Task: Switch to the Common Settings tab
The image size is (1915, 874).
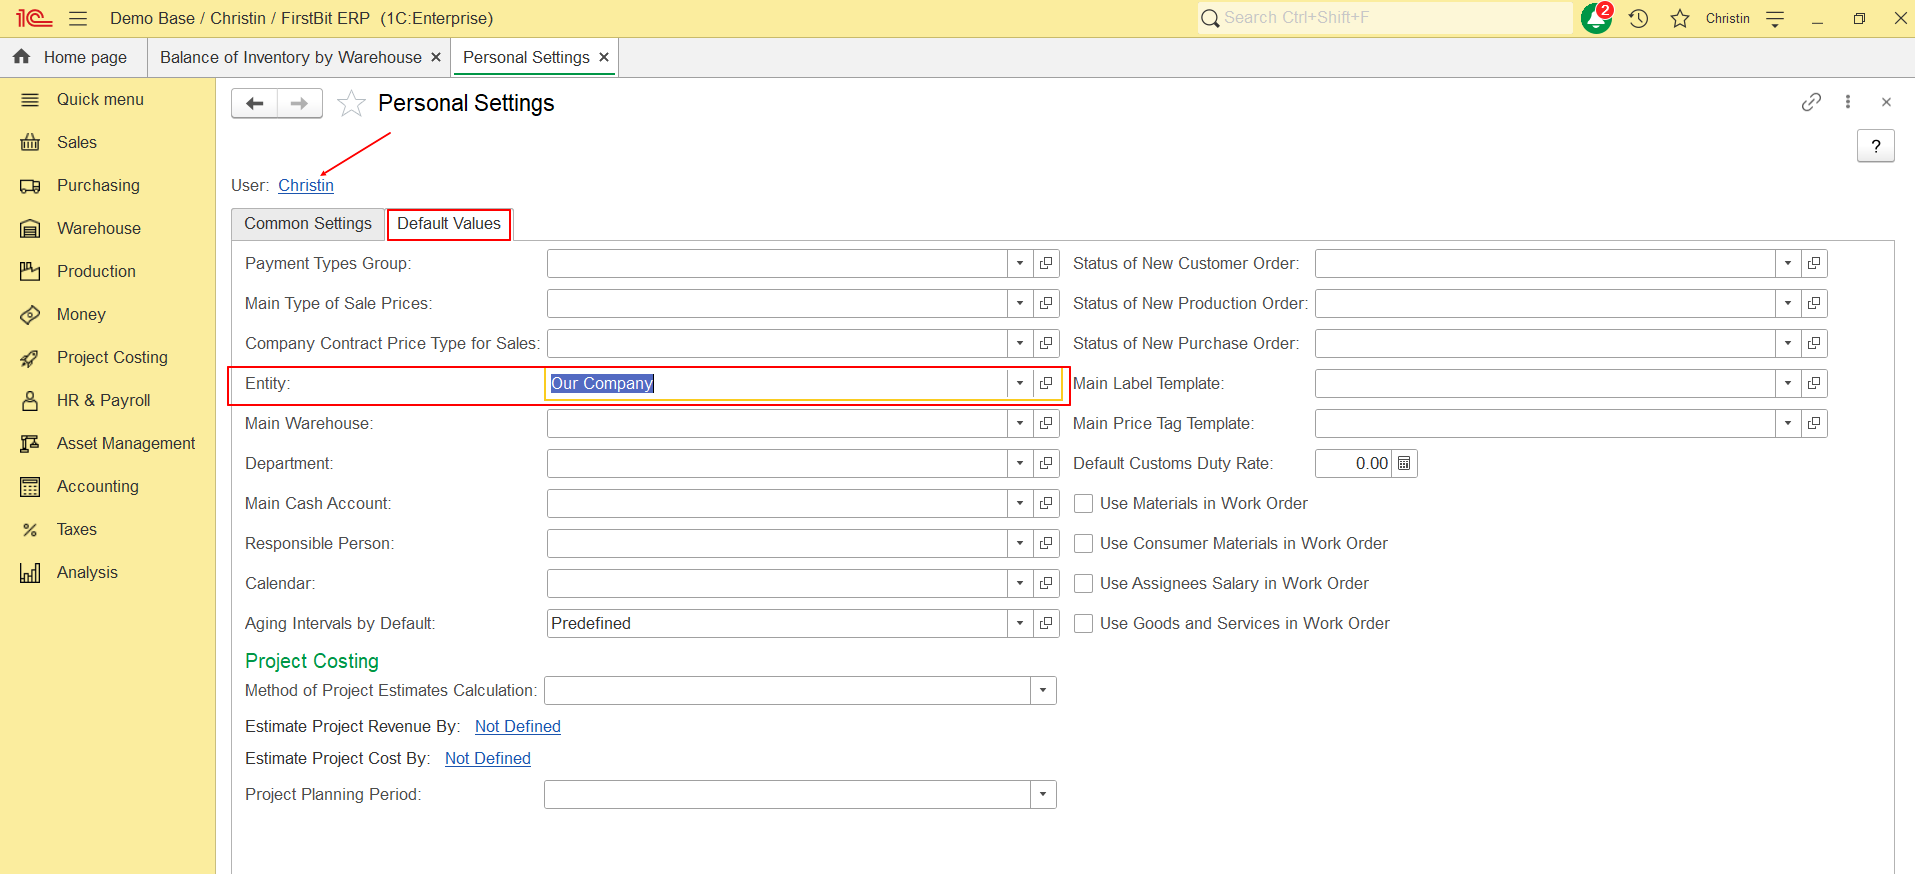Action: pos(308,224)
